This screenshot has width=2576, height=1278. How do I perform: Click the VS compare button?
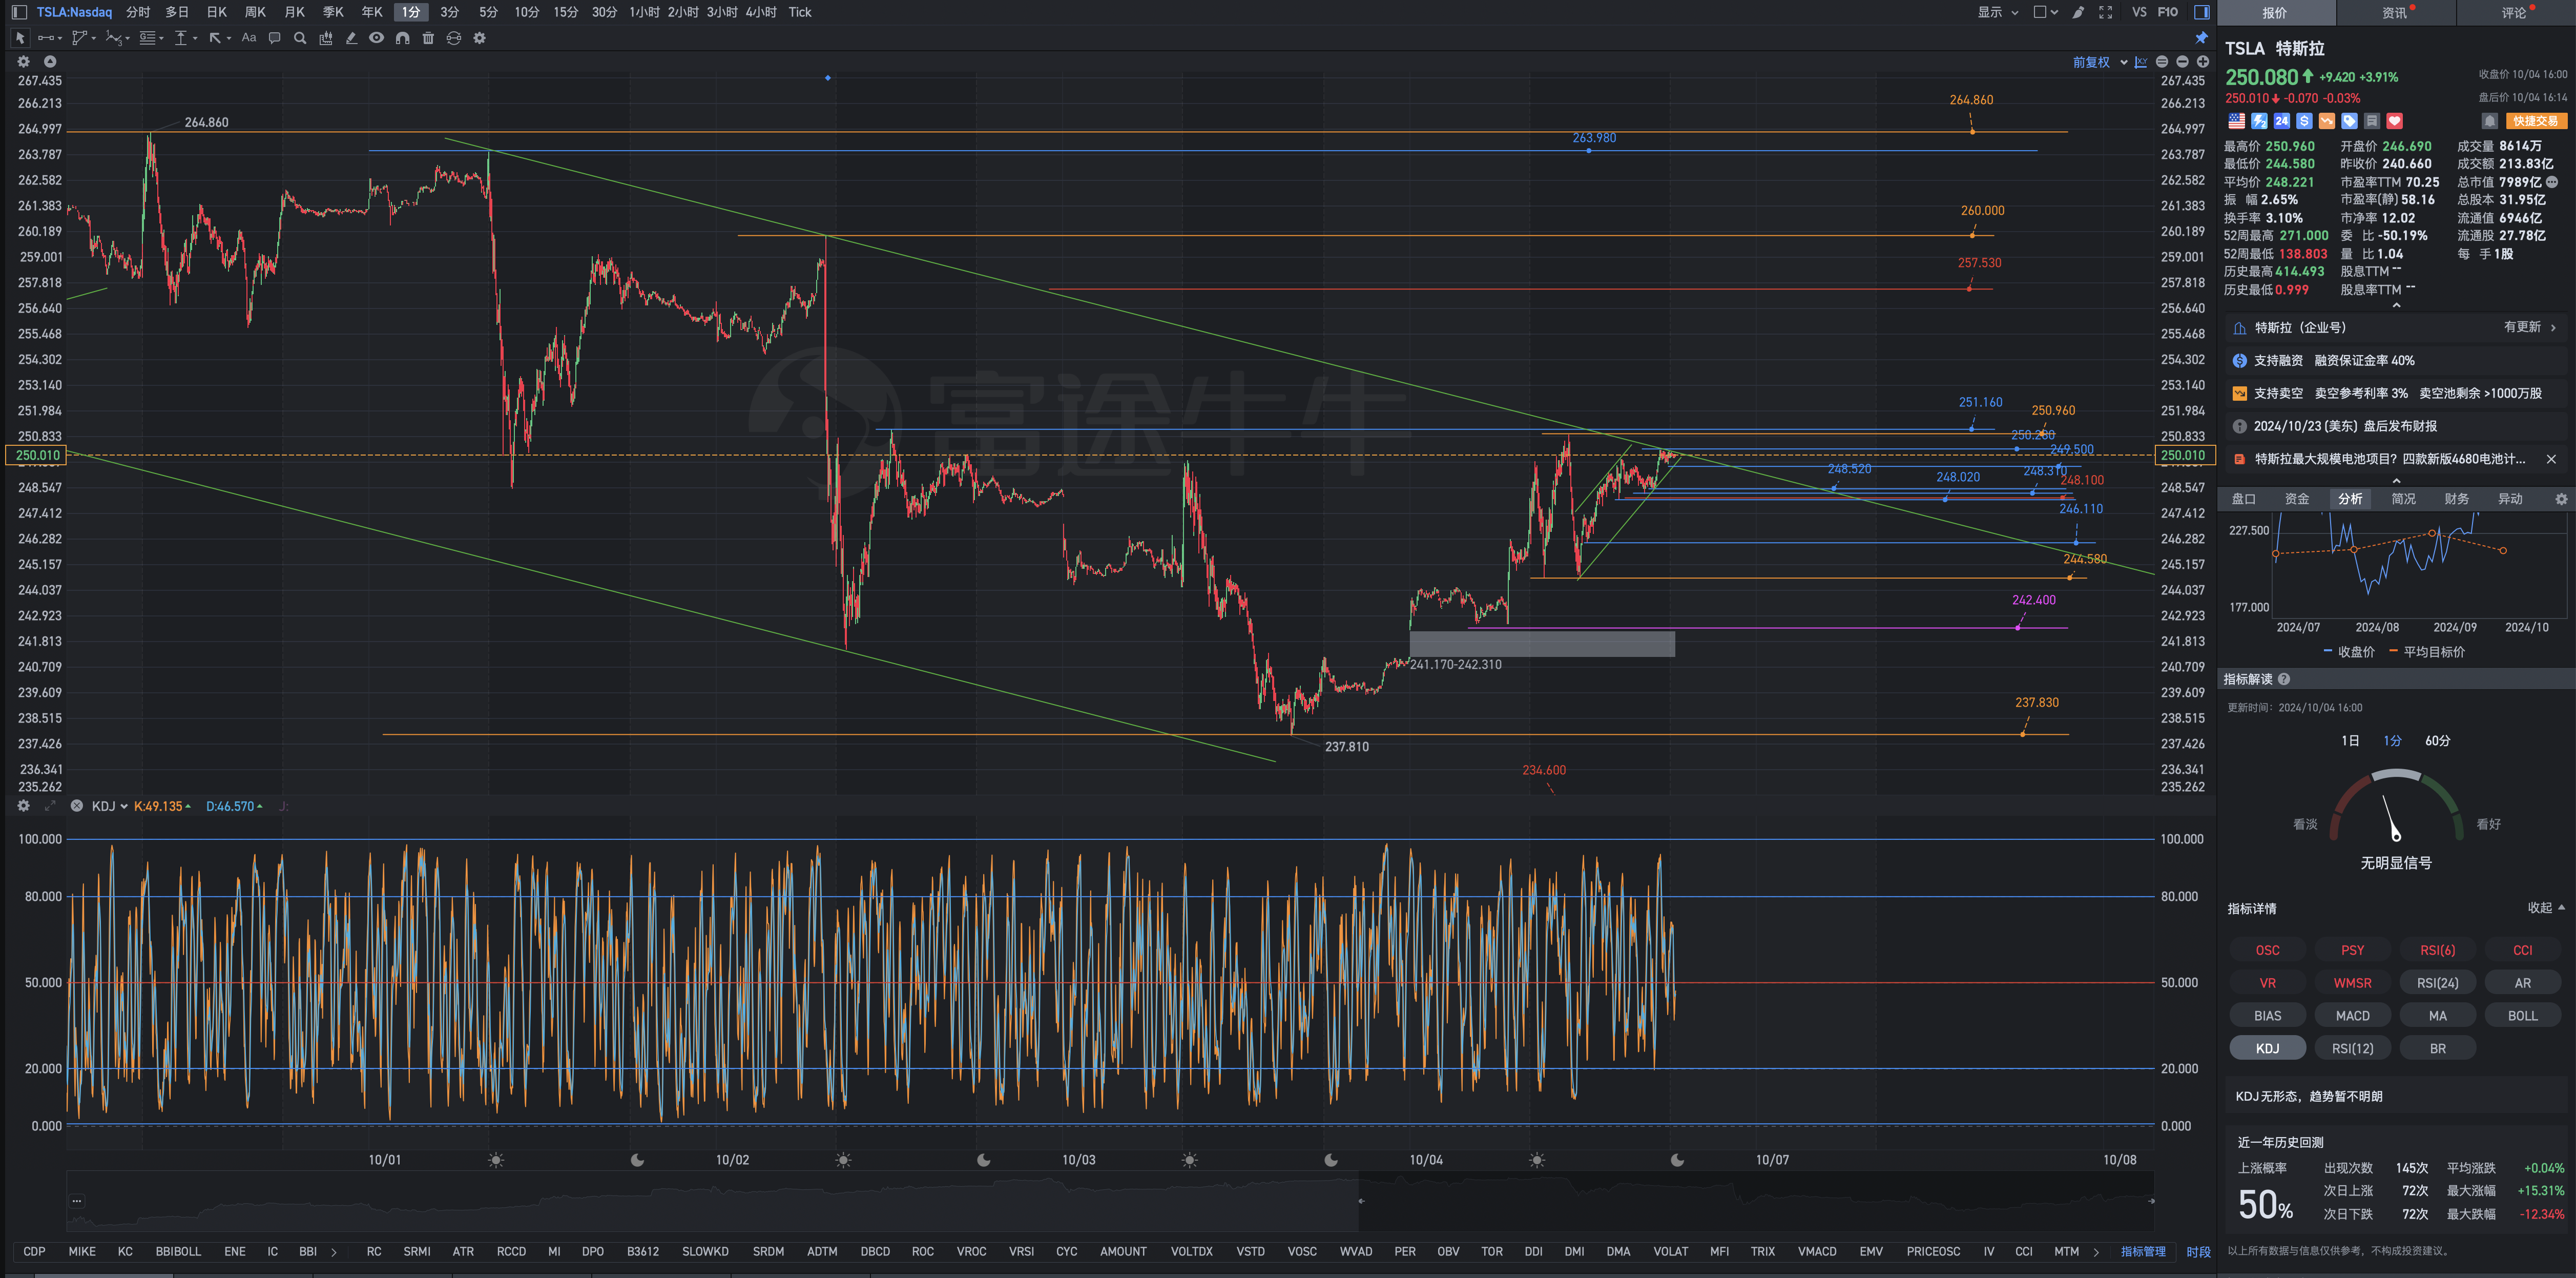2139,12
